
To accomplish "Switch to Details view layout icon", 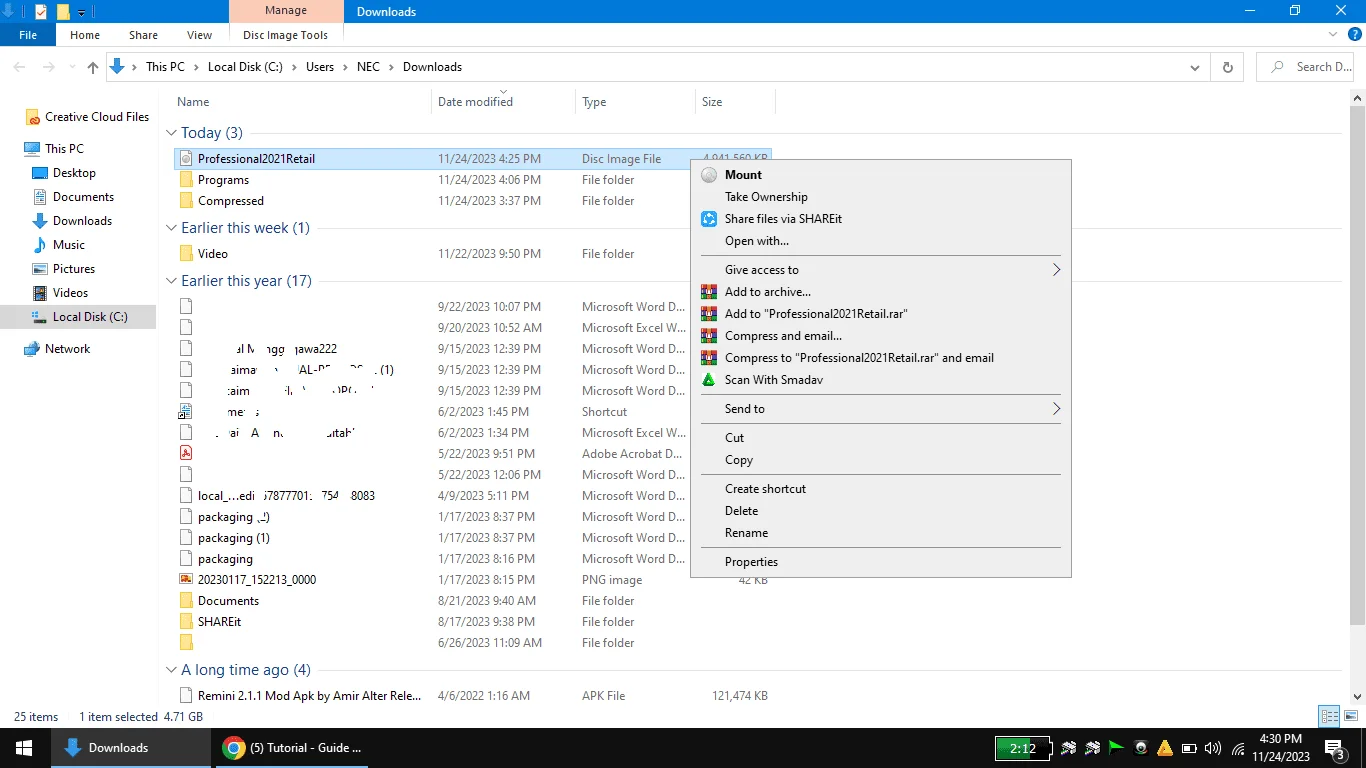I will coord(1329,716).
